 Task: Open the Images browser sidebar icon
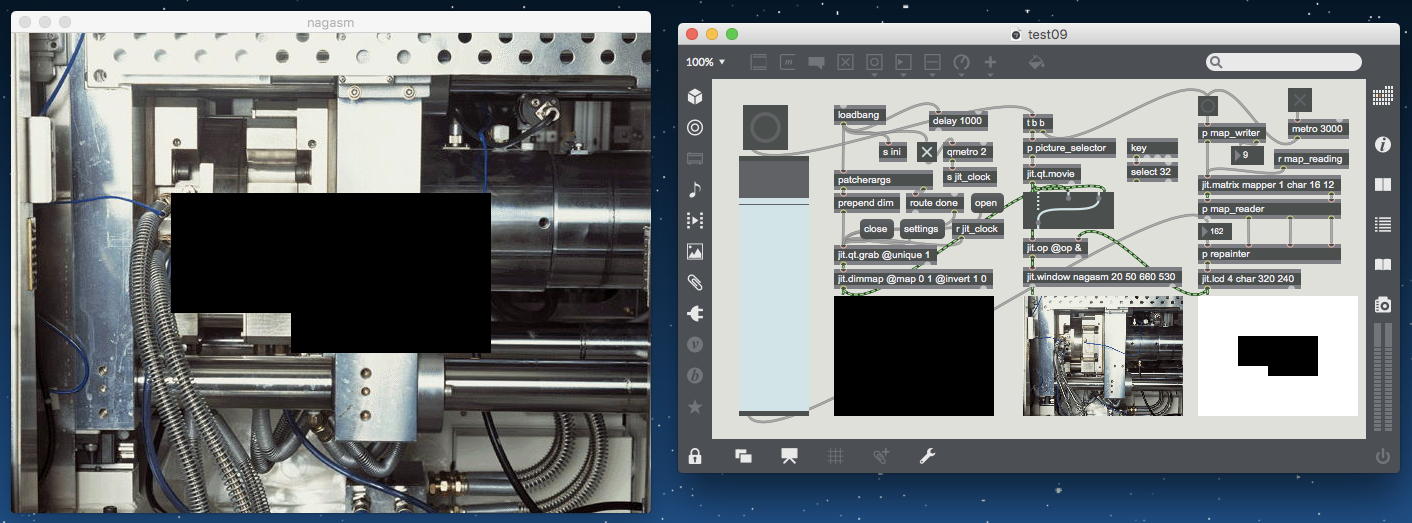[695, 252]
